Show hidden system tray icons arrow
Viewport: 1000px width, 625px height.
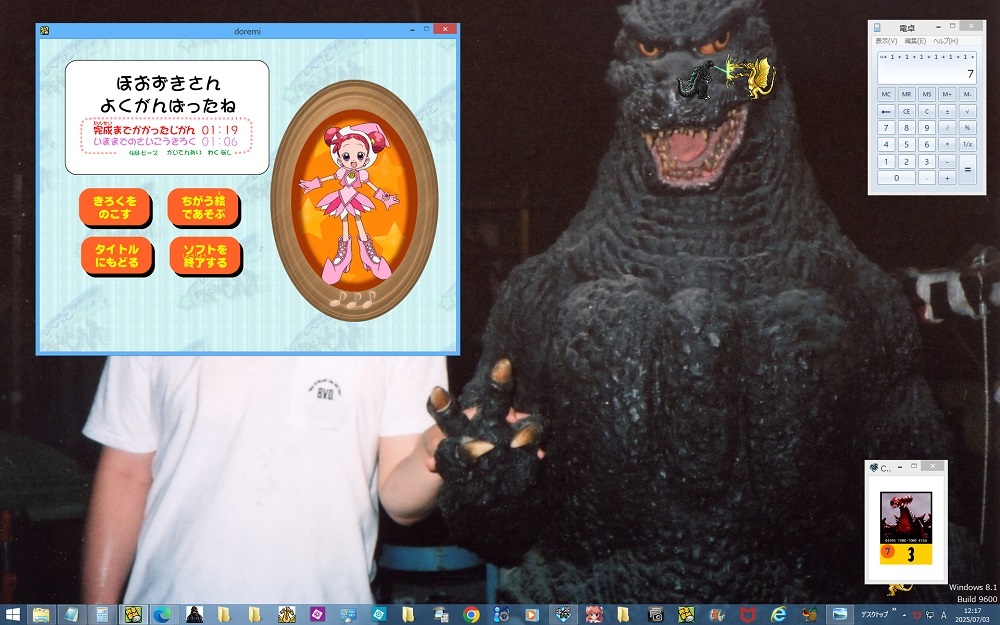[x=904, y=615]
